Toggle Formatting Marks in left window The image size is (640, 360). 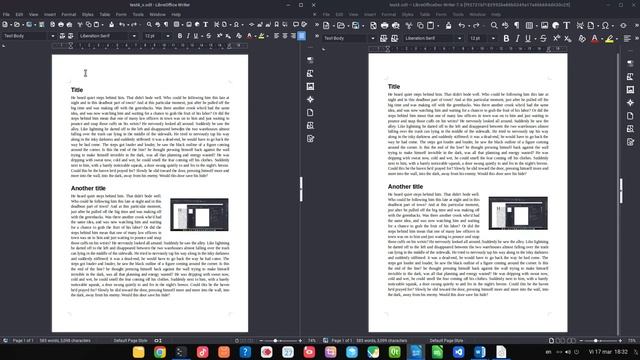click(x=166, y=24)
